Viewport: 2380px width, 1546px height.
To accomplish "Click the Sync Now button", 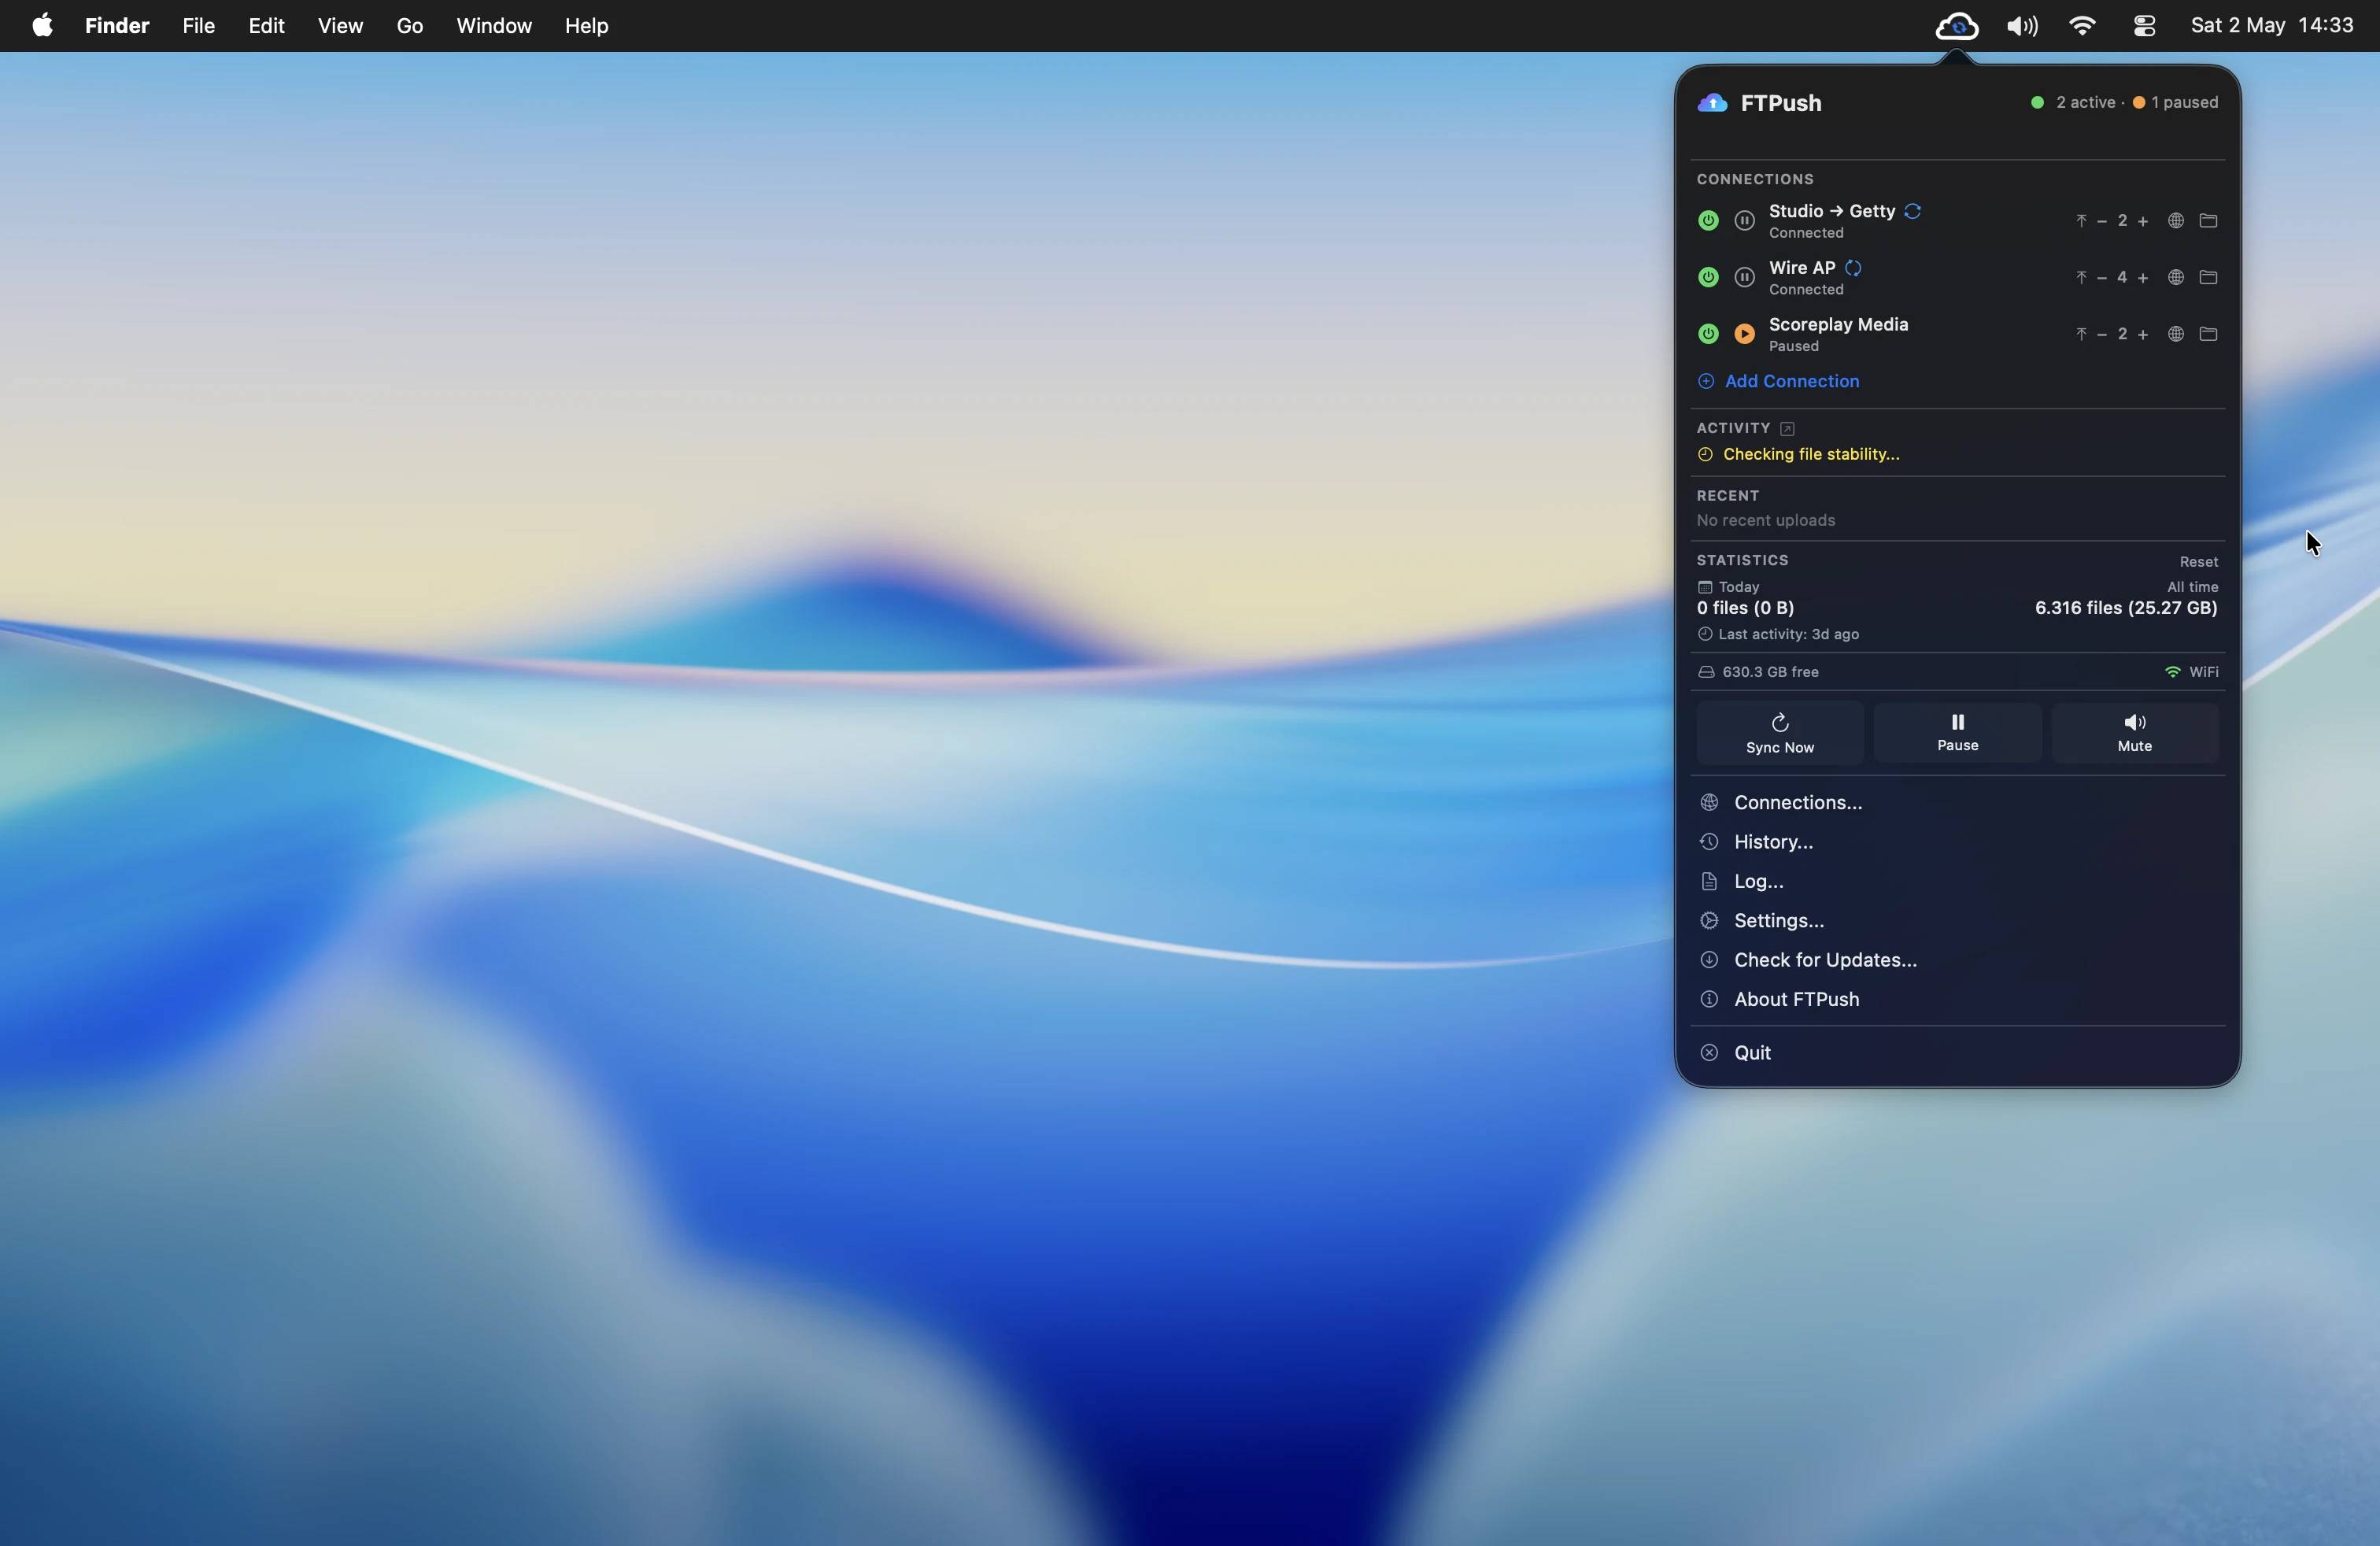I will [1779, 733].
